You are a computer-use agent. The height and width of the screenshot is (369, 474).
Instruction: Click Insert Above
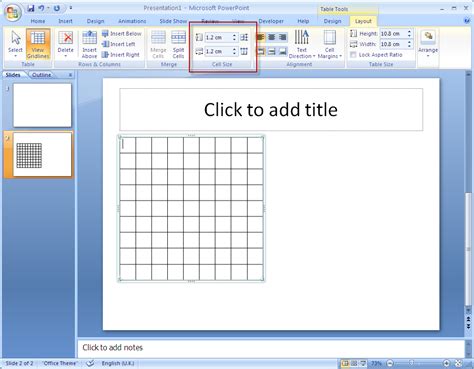[x=89, y=44]
